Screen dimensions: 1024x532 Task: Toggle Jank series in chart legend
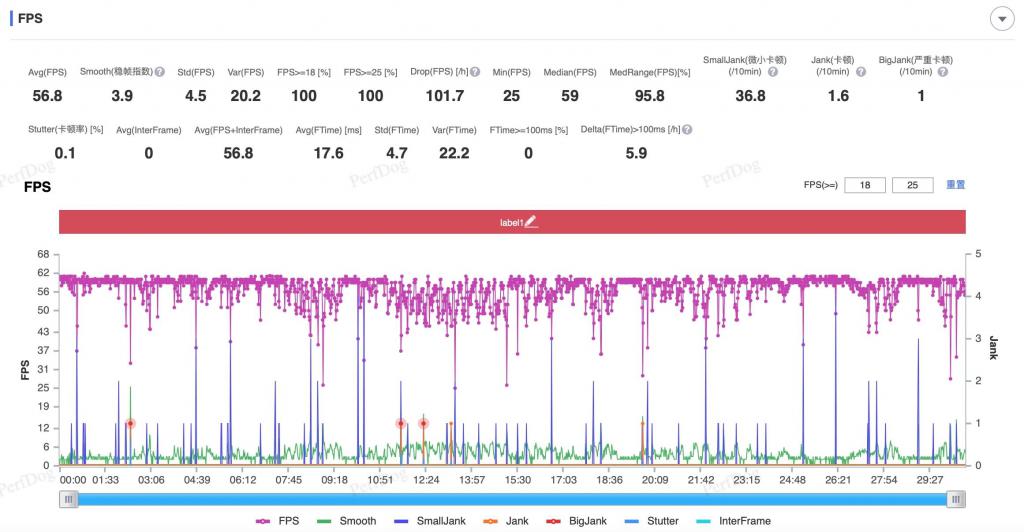[x=506, y=521]
